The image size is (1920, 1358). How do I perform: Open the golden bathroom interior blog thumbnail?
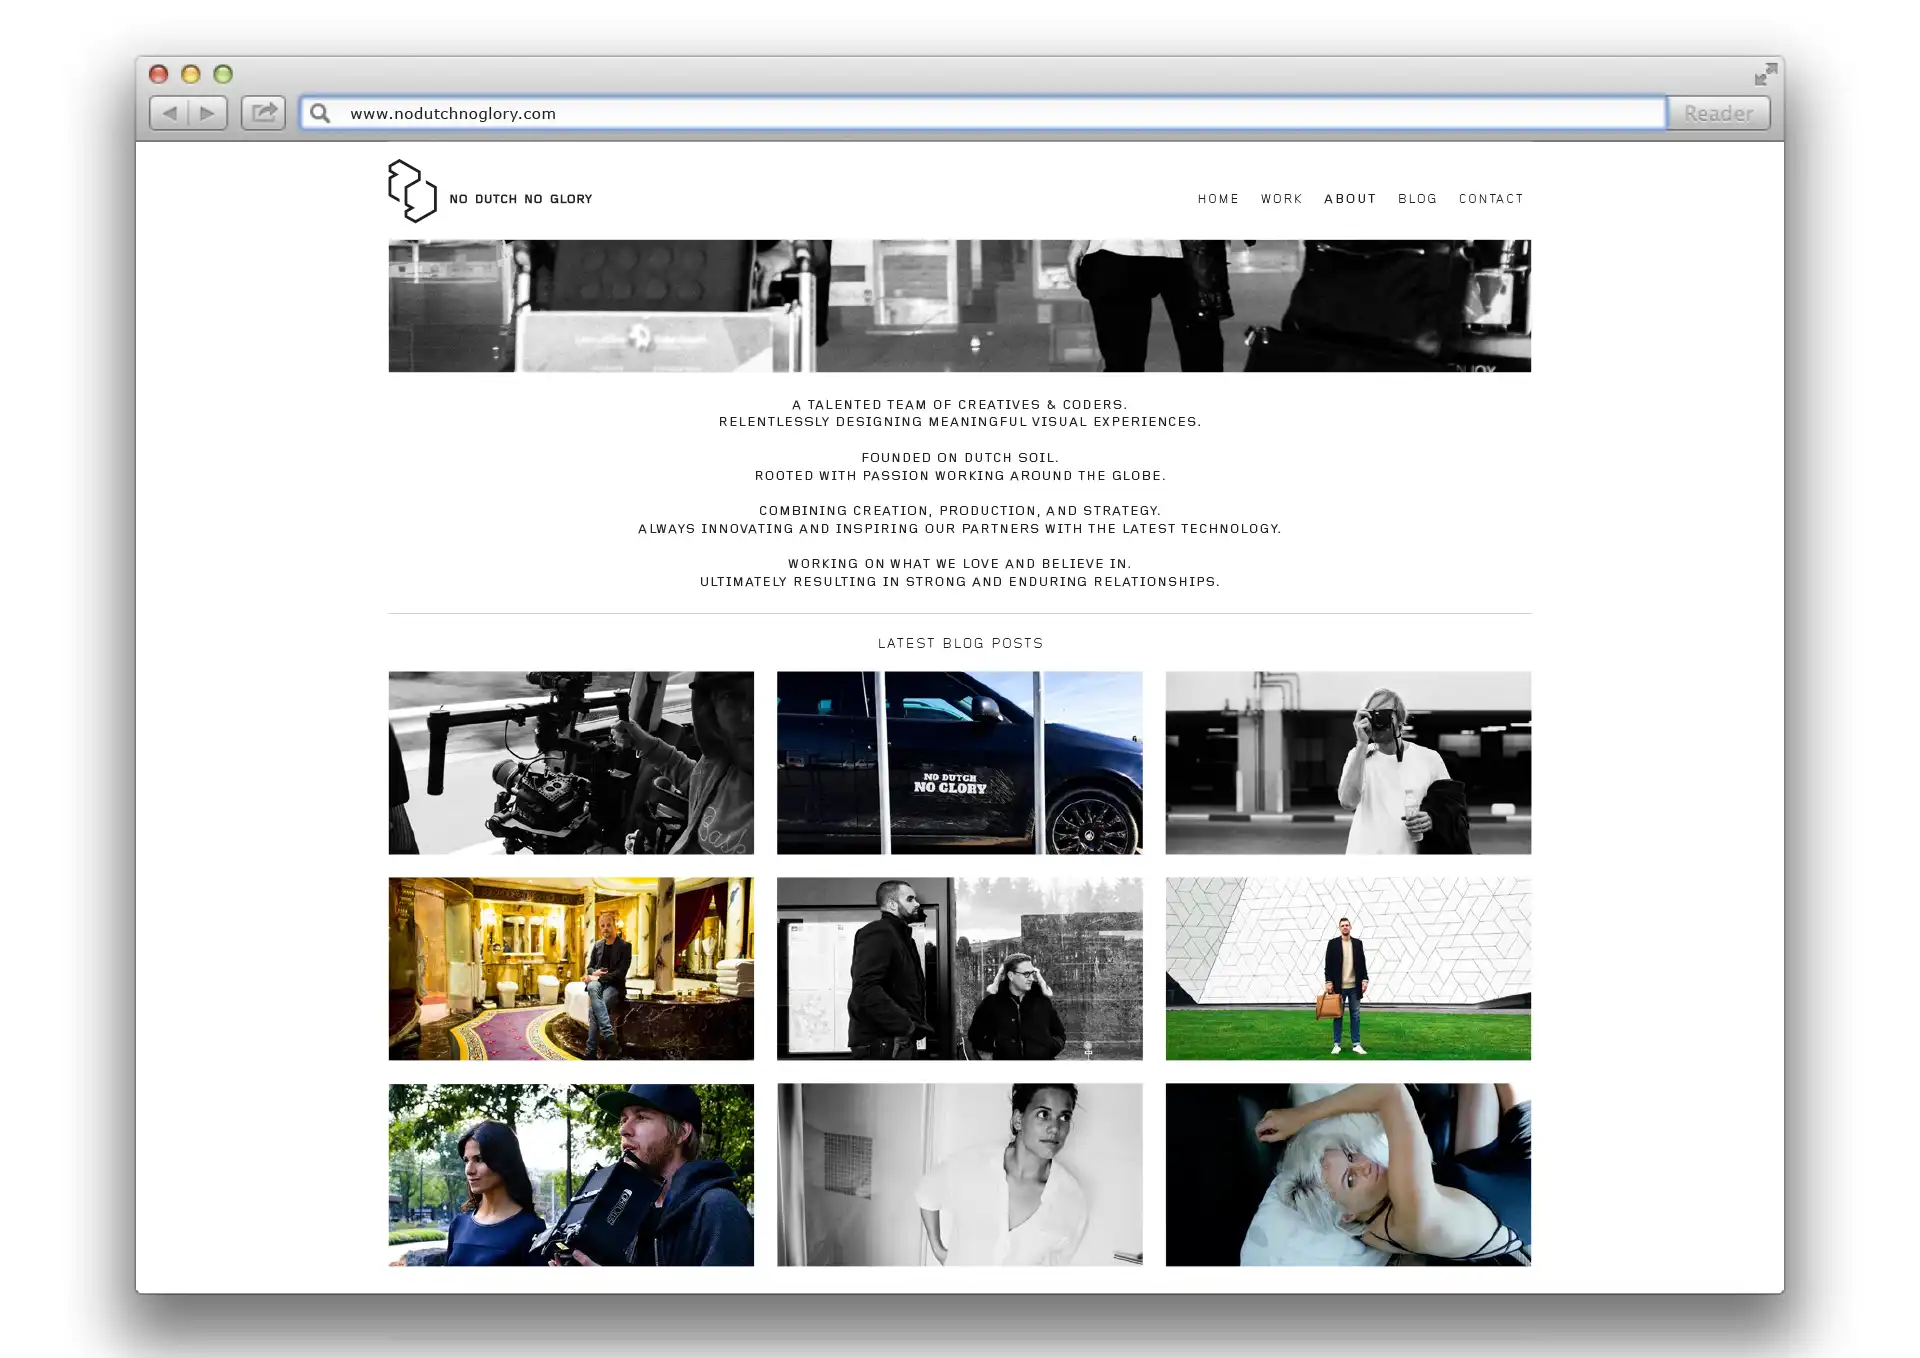(x=571, y=968)
